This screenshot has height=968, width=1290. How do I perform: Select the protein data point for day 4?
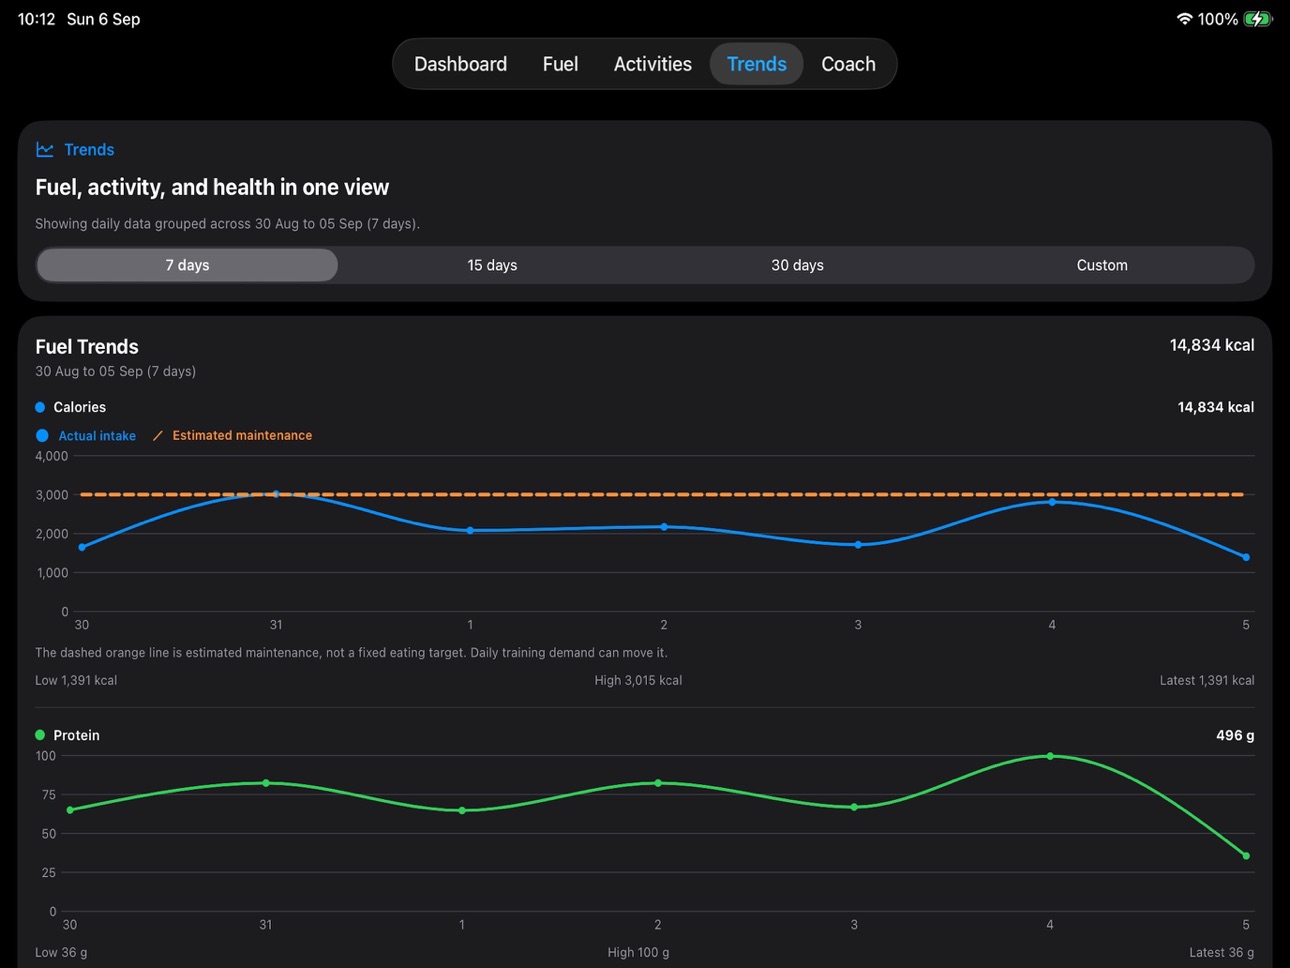pos(1050,756)
